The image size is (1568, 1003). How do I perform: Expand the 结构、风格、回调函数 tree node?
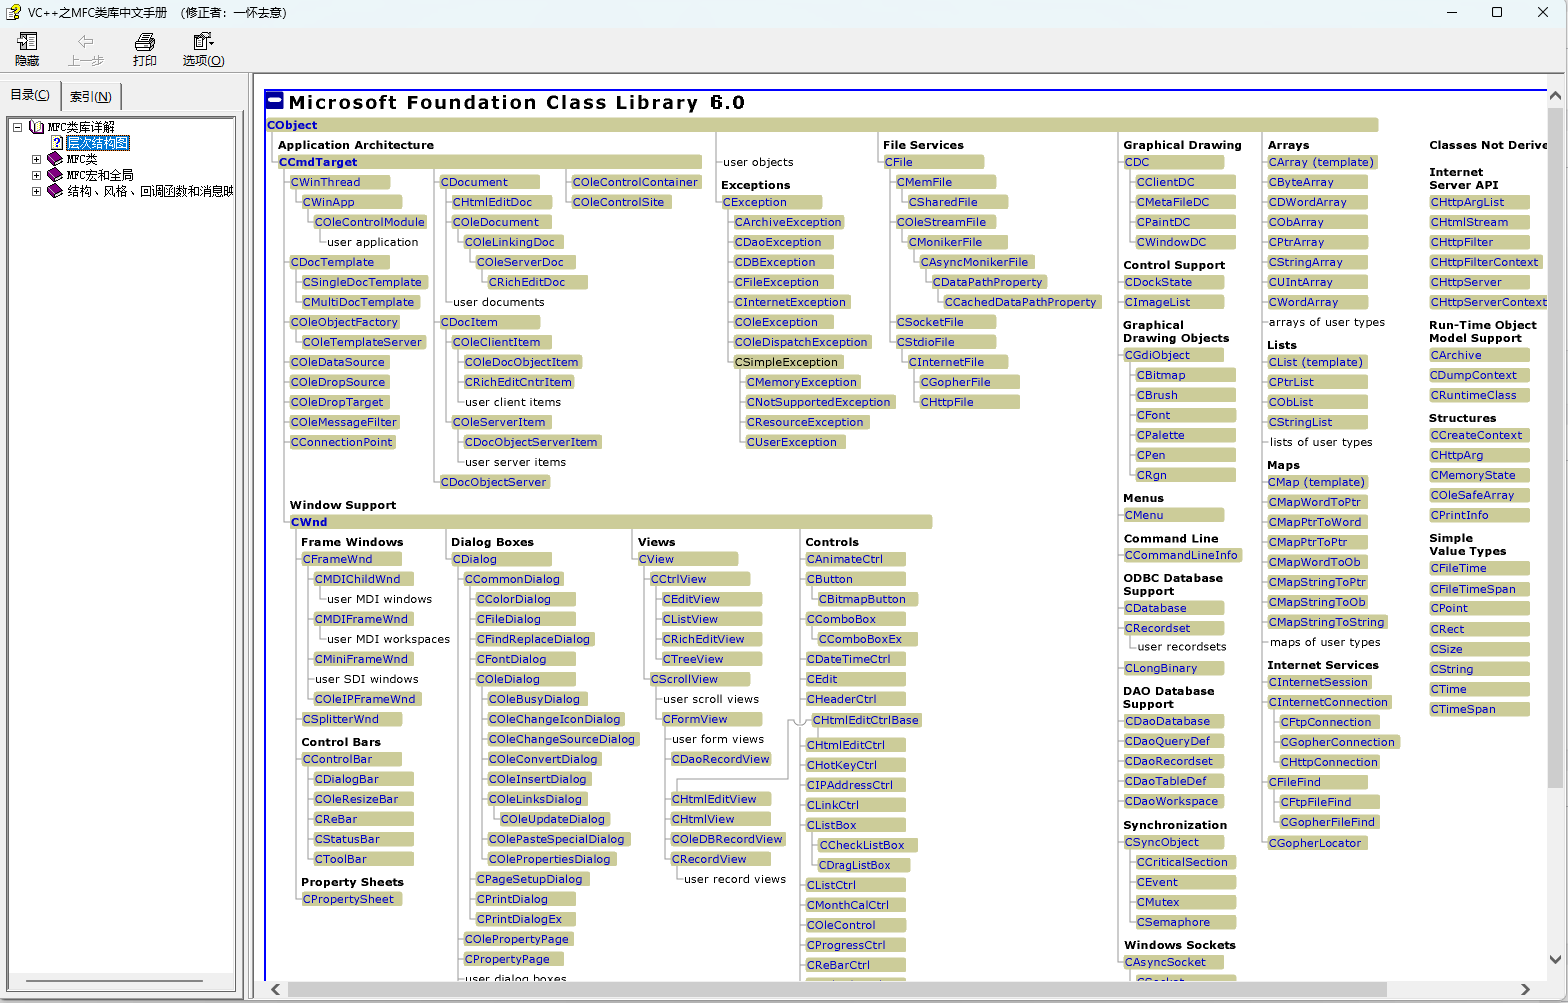tap(36, 191)
